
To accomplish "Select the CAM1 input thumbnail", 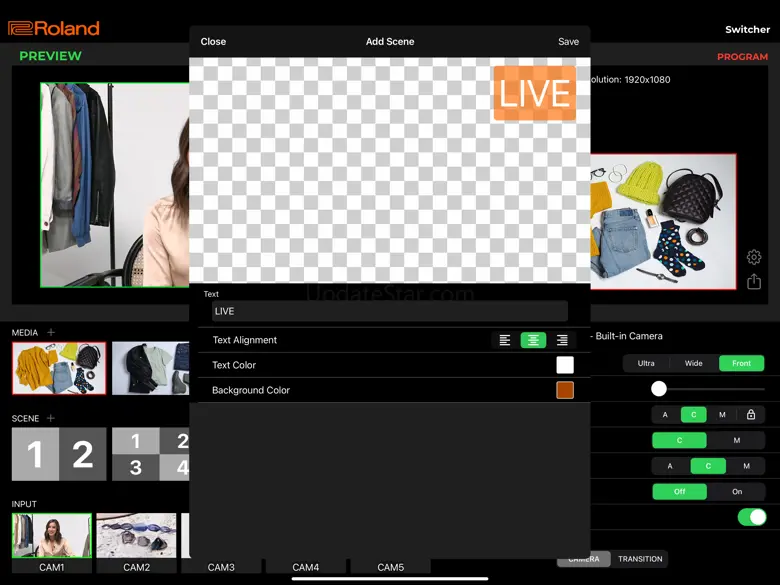I will (52, 536).
